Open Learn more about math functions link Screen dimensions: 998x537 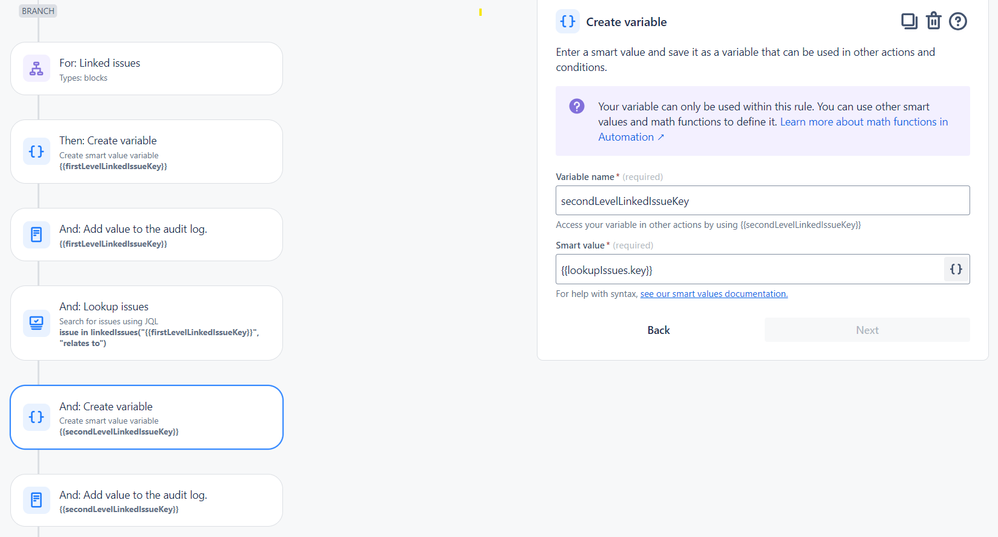pyautogui.click(x=773, y=129)
